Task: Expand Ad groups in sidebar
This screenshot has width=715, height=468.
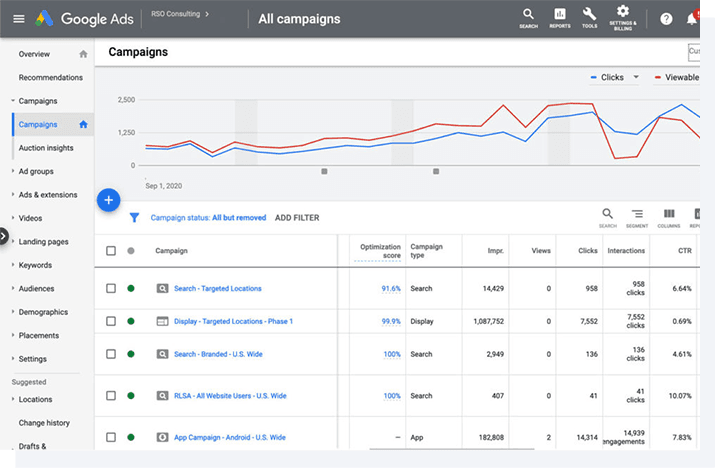Action: click(x=13, y=171)
